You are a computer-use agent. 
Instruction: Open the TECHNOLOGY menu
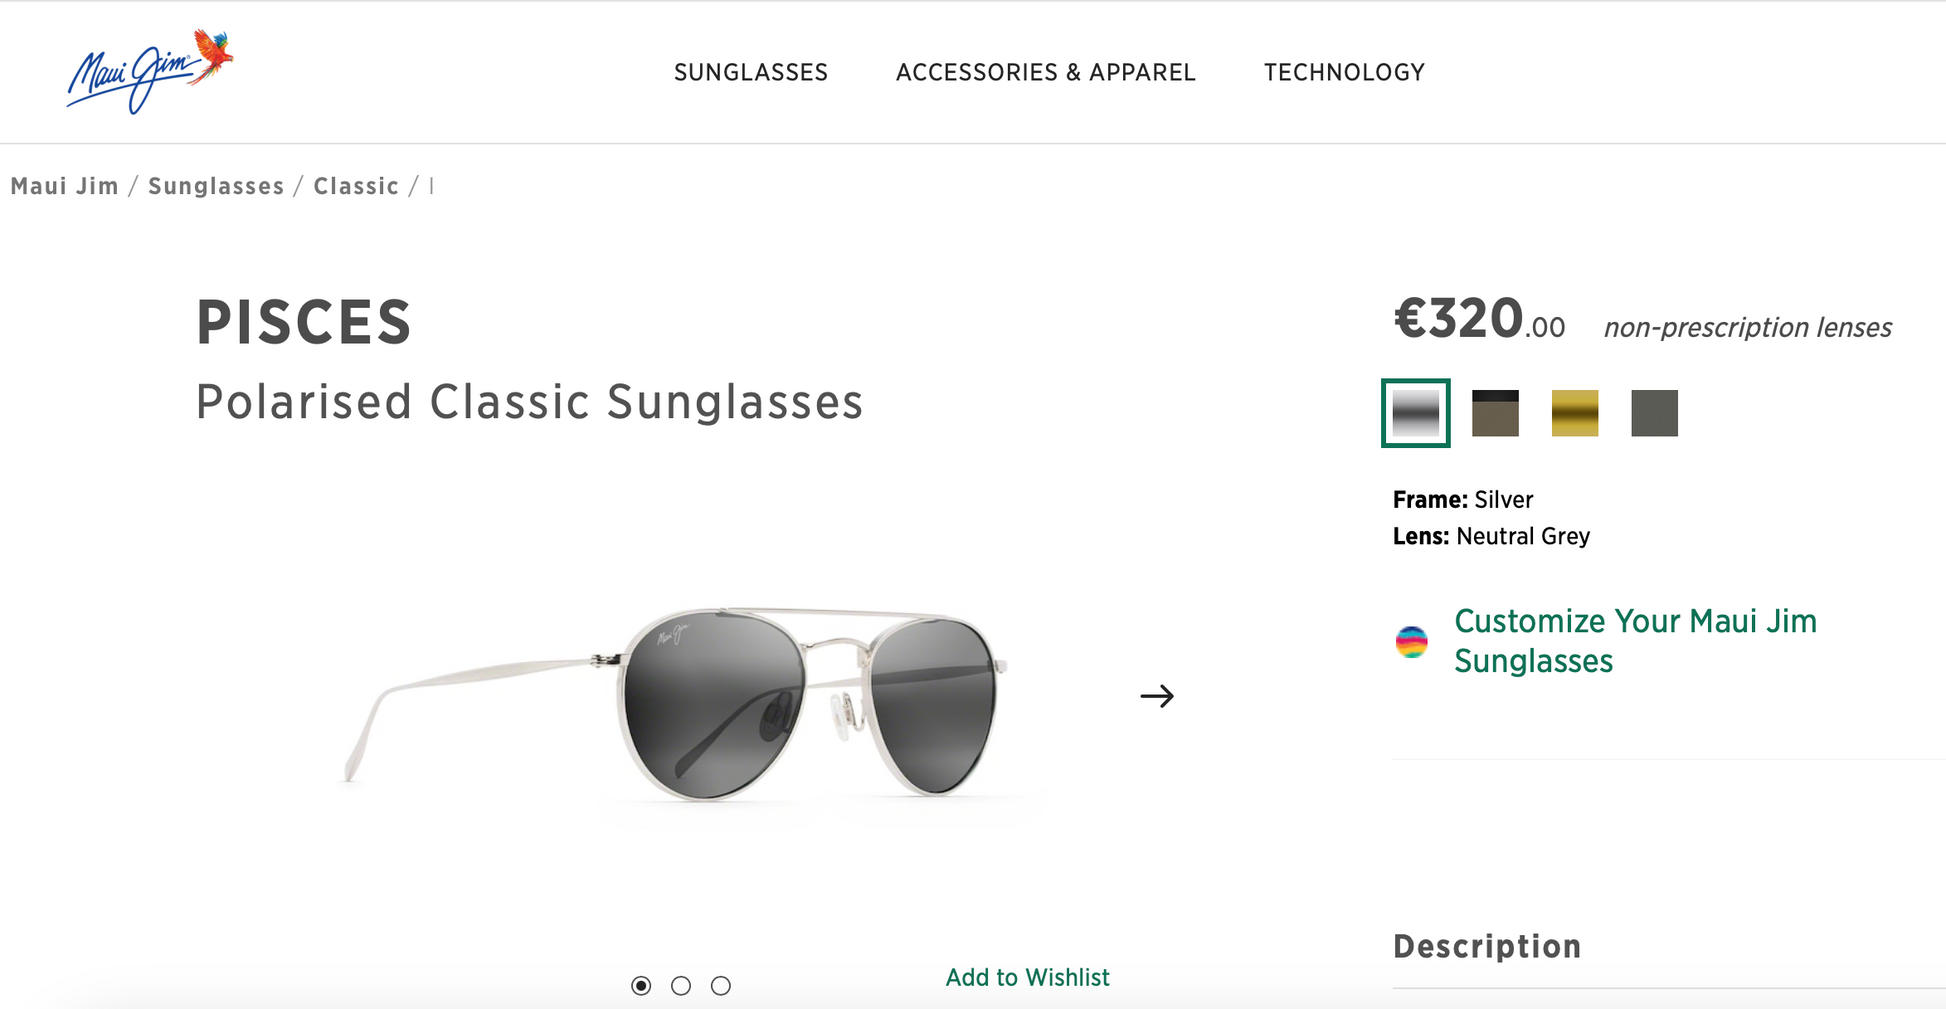[x=1344, y=72]
